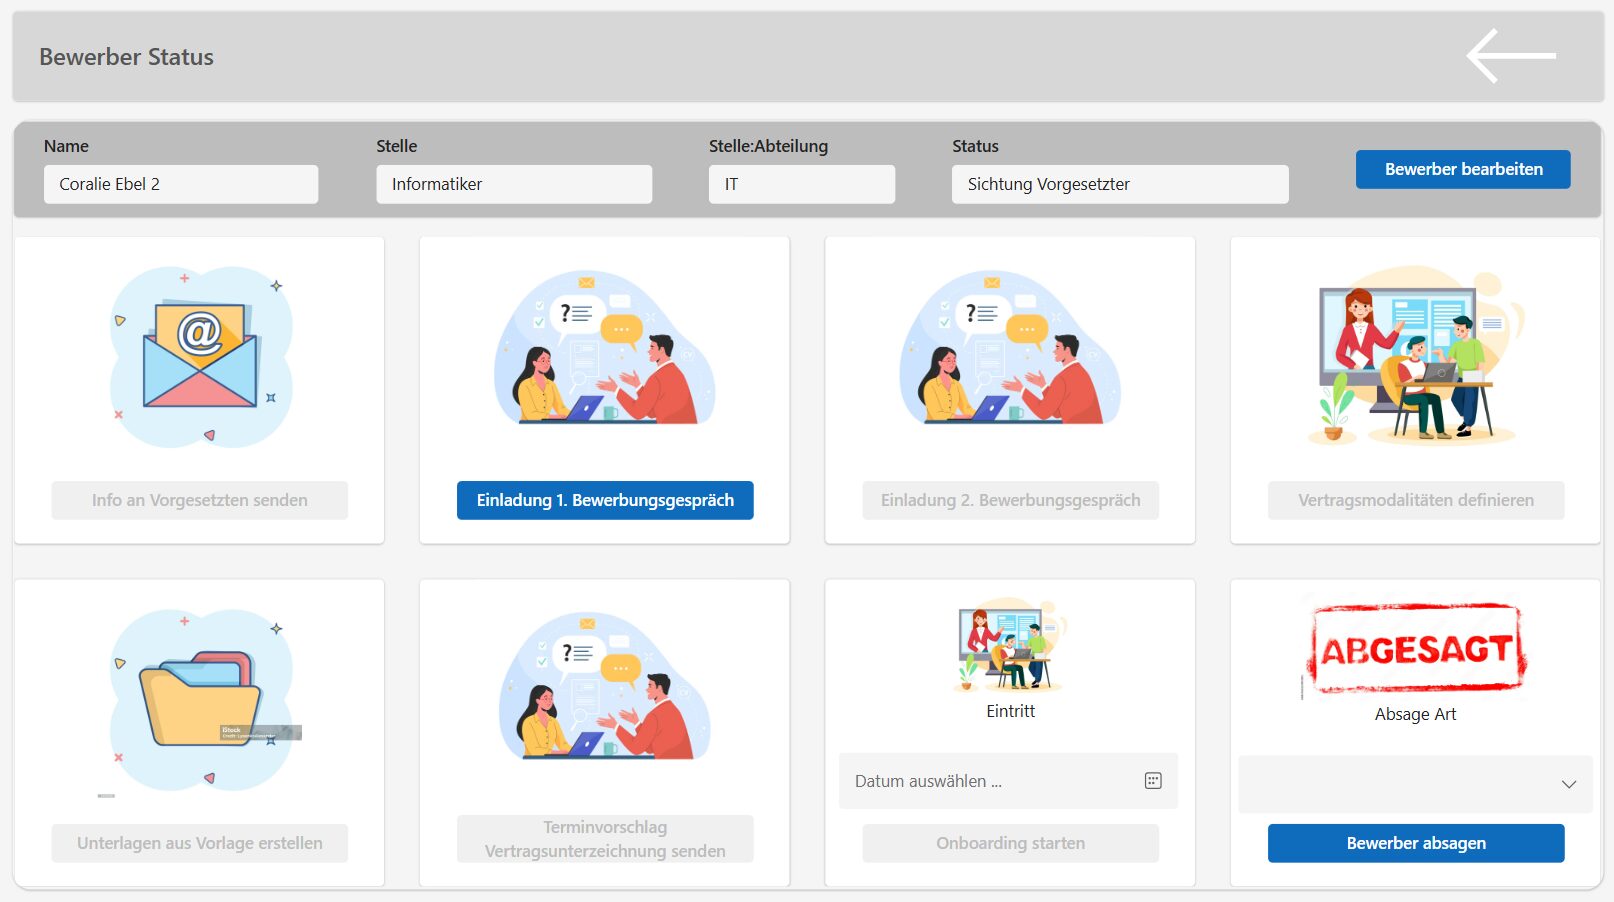Click Bewerber bearbeiten button
Screen dimensions: 1614x902
1462,169
